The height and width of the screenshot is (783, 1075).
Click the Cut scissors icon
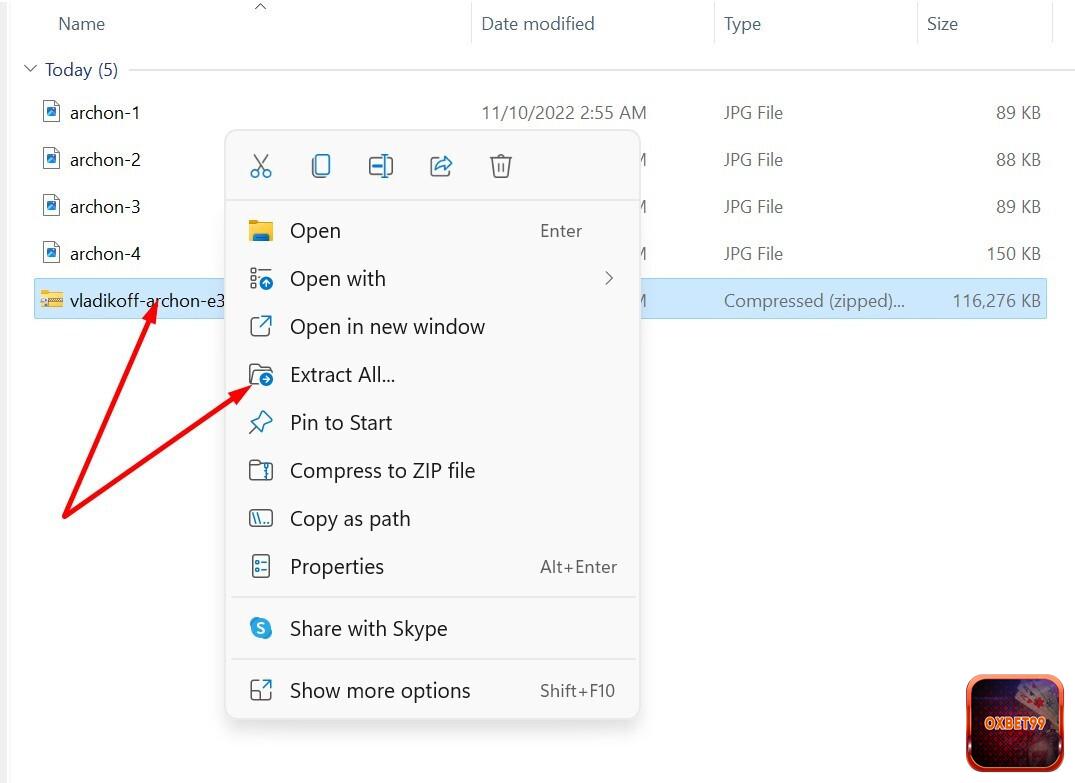pos(261,166)
